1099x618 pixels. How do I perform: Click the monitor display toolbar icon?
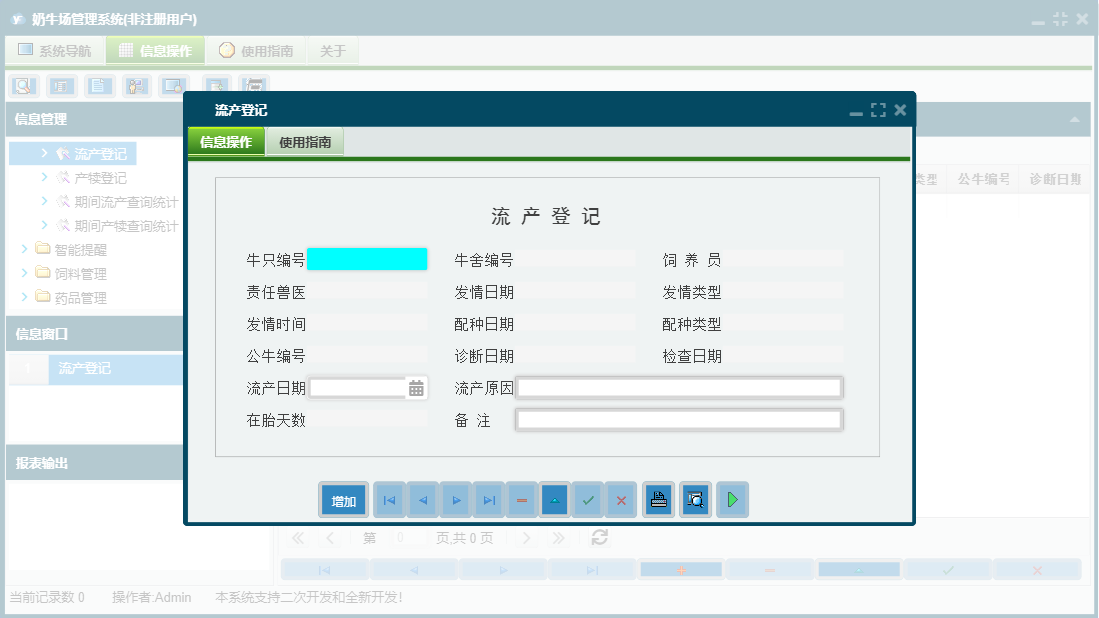coord(173,86)
